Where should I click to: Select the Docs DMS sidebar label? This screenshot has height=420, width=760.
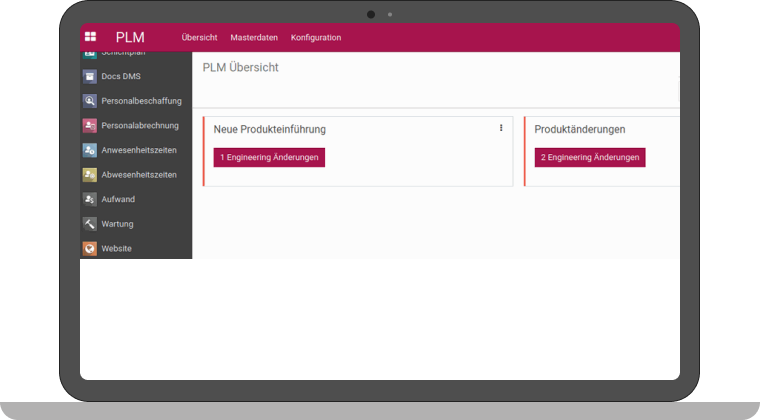(121, 76)
